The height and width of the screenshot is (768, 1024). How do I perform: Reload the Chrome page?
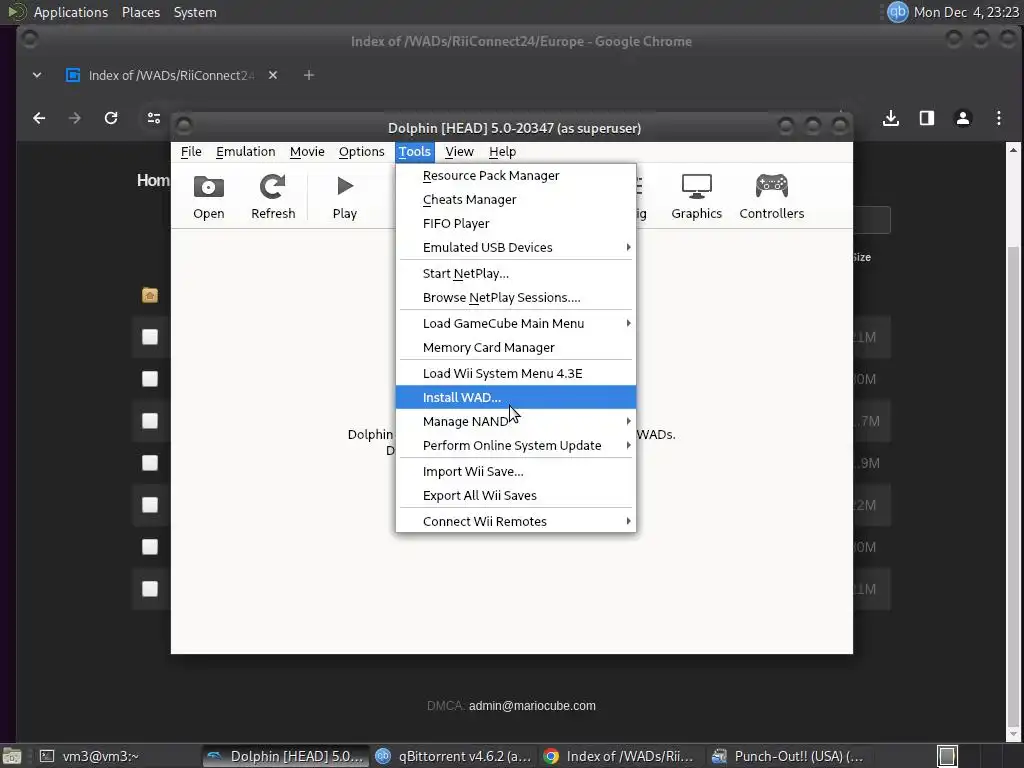pos(111,118)
